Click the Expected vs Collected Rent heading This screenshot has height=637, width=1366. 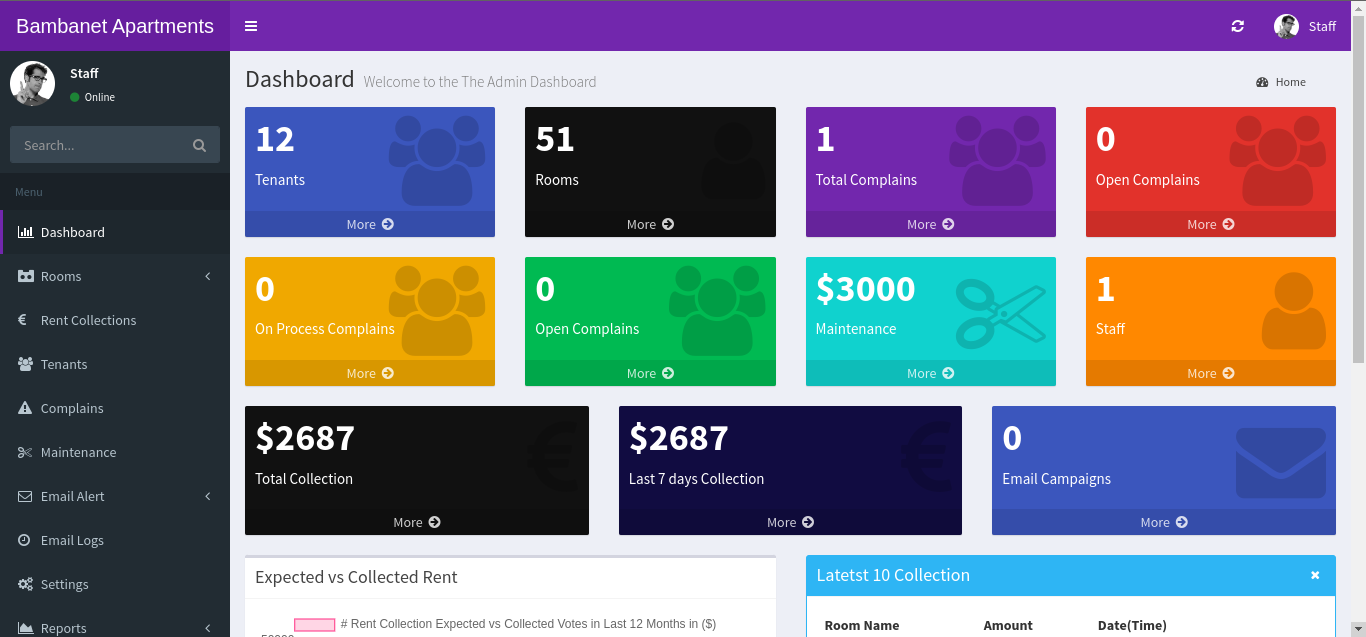(x=356, y=577)
